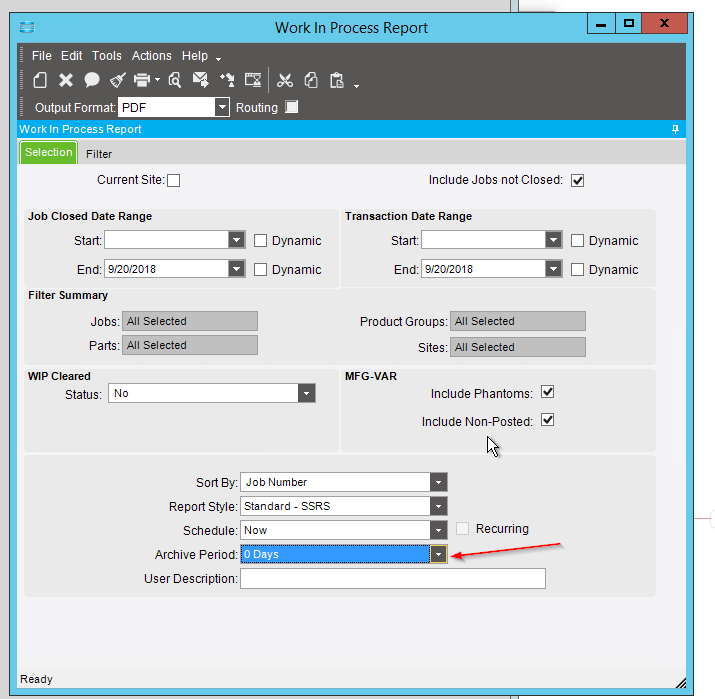Screen dimensions: 715x699
Task: Click the envelope send icon
Action: [x=200, y=80]
